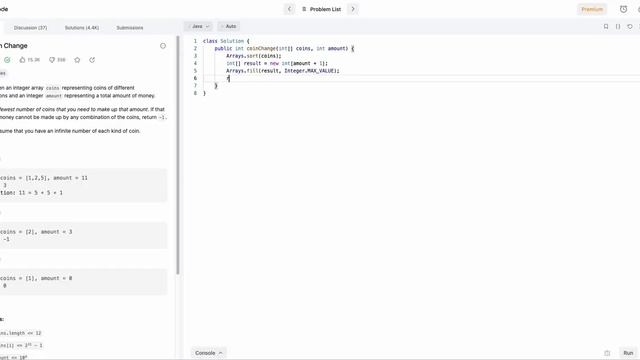Image resolution: width=640 pixels, height=360 pixels.
Task: Expand the Console panel
Action: pyautogui.click(x=209, y=353)
